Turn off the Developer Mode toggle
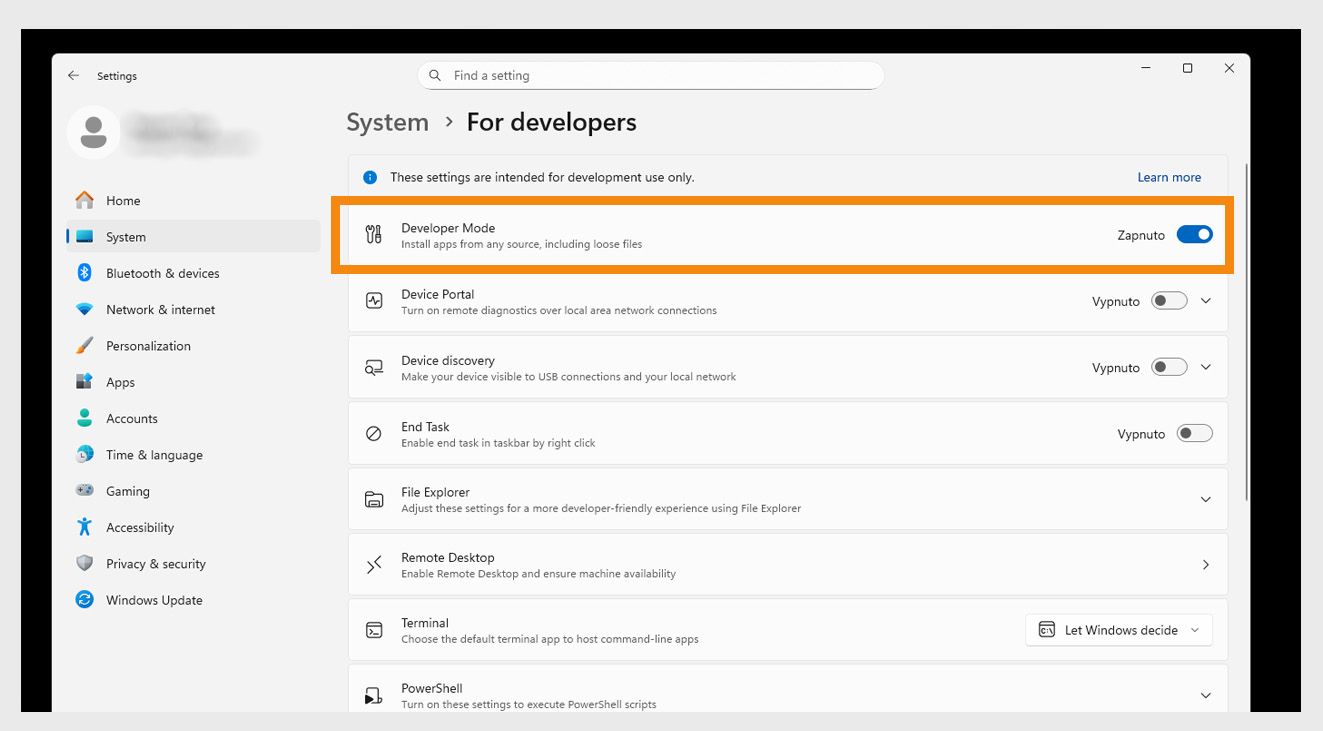Screen dimensions: 1323x731 [1194, 235]
